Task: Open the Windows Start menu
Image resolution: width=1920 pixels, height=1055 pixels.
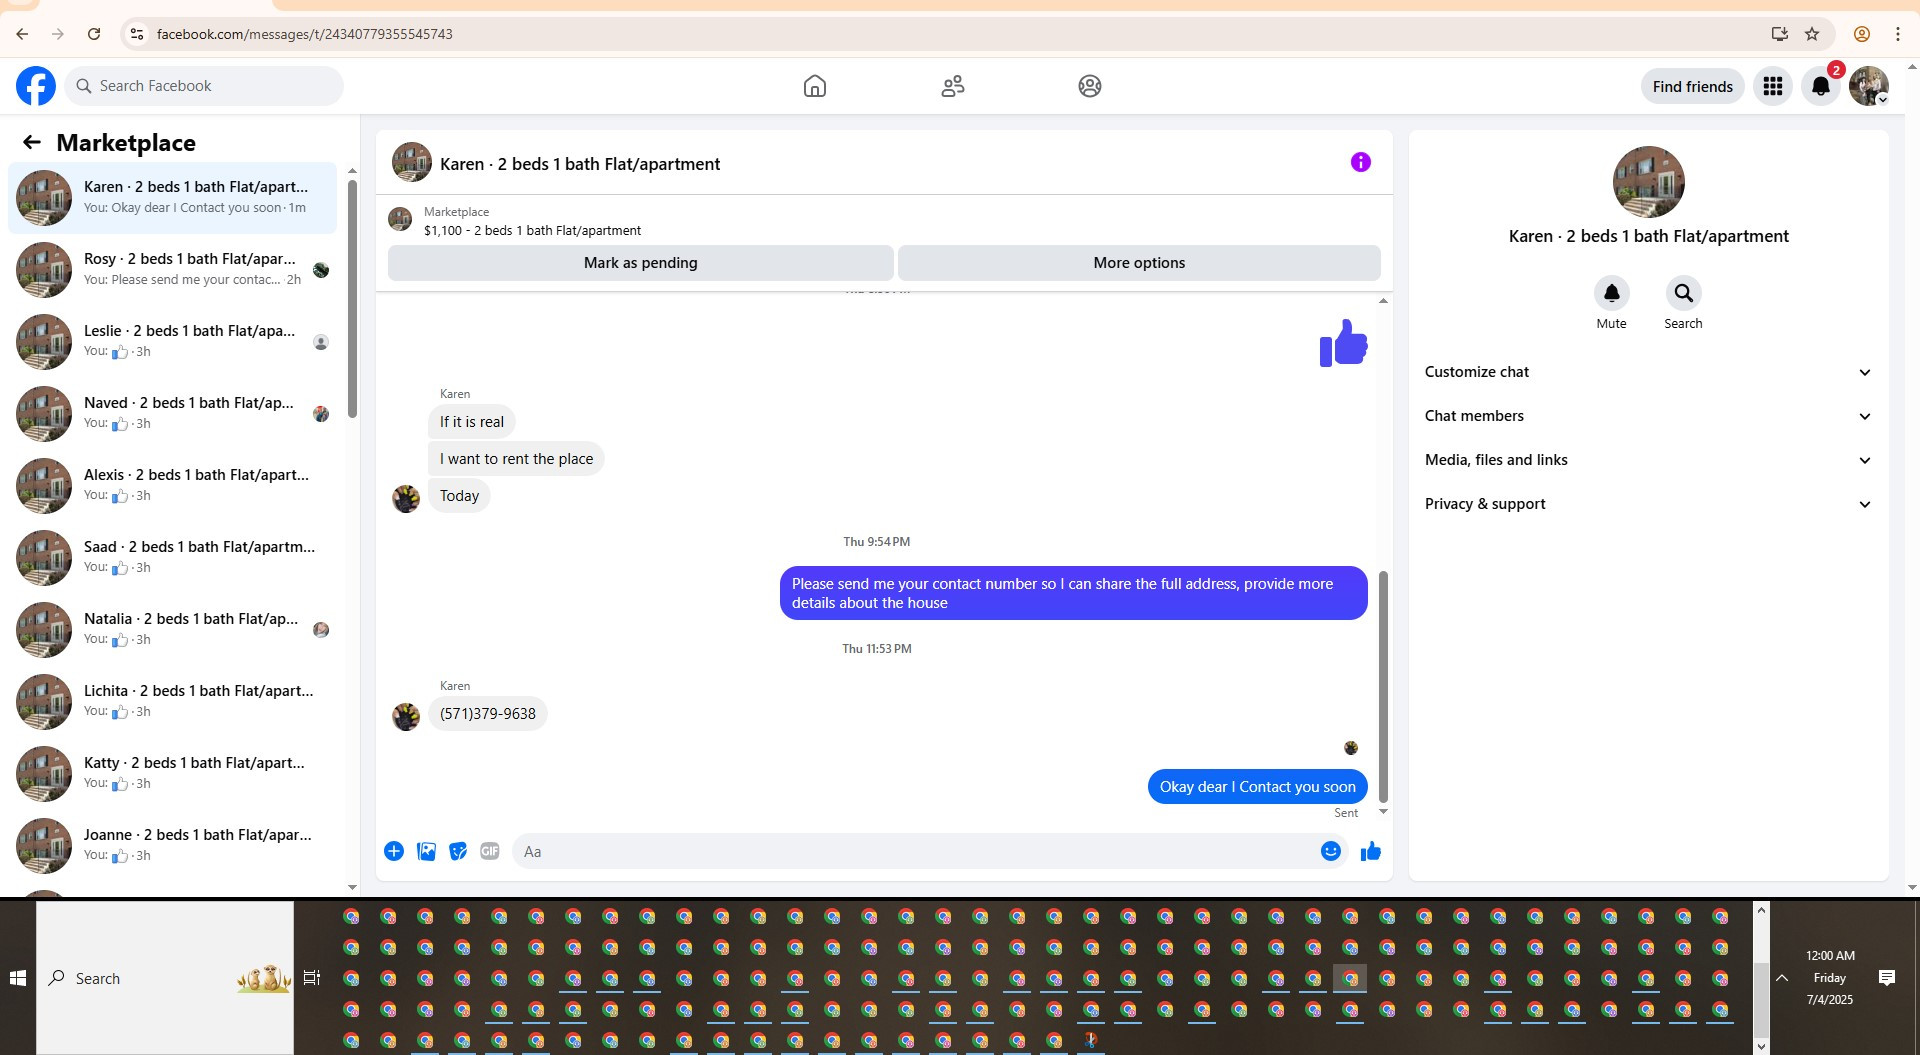Action: pyautogui.click(x=18, y=978)
